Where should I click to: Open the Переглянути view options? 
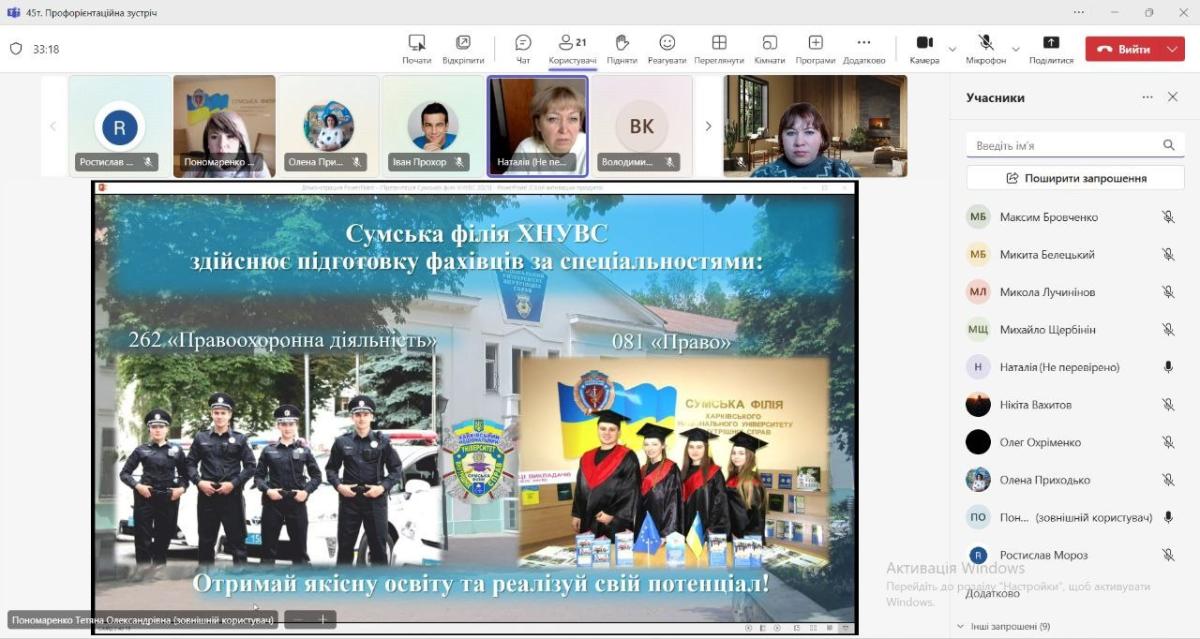click(718, 48)
